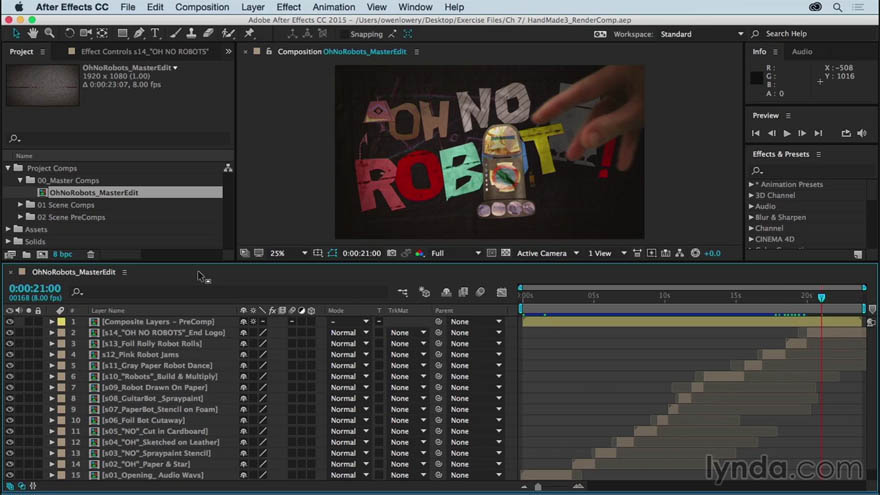Viewport: 880px width, 495px height.
Task: Click the yellow label swatch of layer 1
Action: point(61,322)
